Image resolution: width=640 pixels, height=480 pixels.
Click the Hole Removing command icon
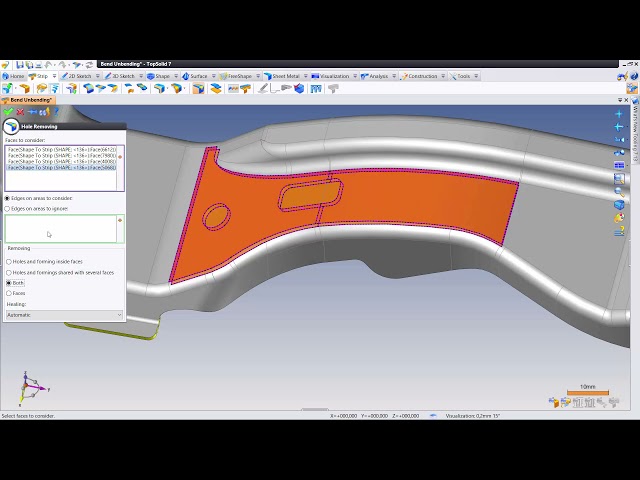tap(11, 127)
